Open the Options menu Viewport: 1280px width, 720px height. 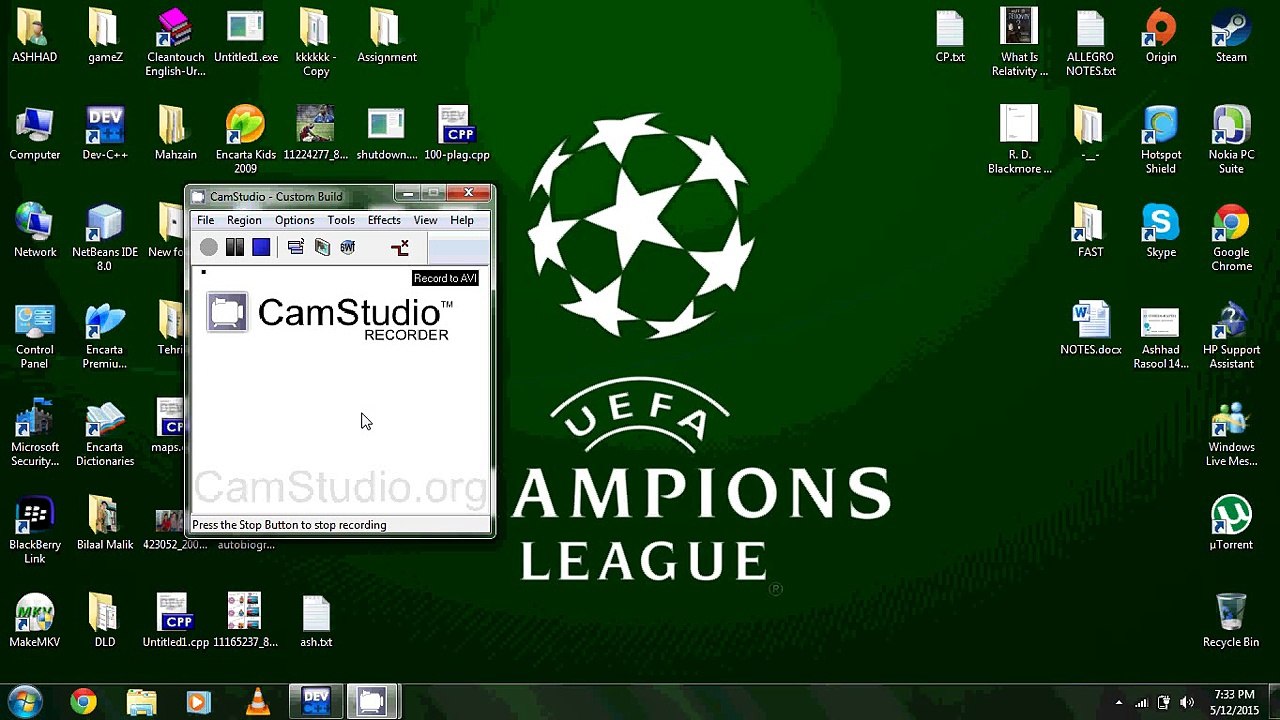click(x=294, y=220)
